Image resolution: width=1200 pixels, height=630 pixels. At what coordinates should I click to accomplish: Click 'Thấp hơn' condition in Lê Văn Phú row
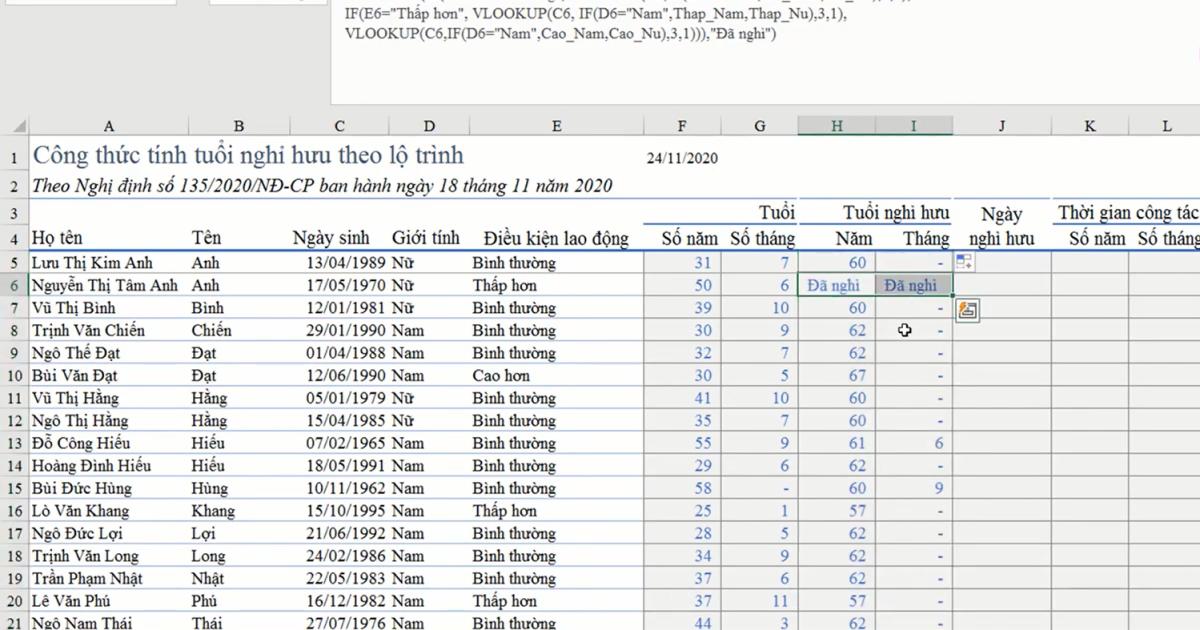(505, 601)
